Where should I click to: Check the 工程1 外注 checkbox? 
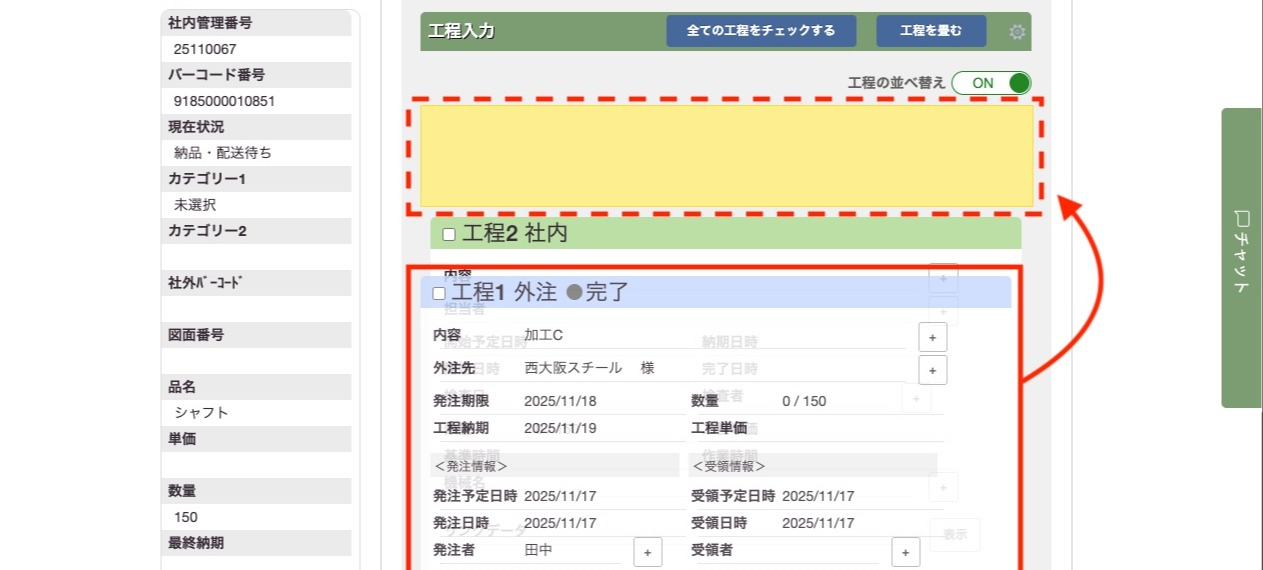[x=439, y=293]
